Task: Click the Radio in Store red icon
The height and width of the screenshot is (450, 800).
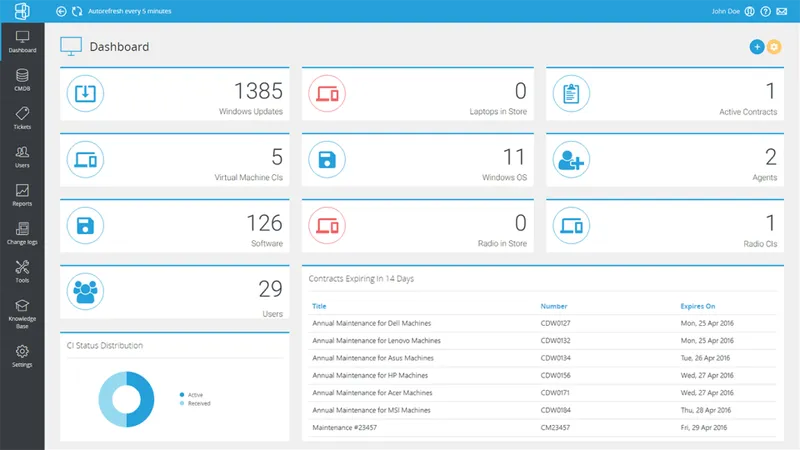Action: pyautogui.click(x=327, y=226)
